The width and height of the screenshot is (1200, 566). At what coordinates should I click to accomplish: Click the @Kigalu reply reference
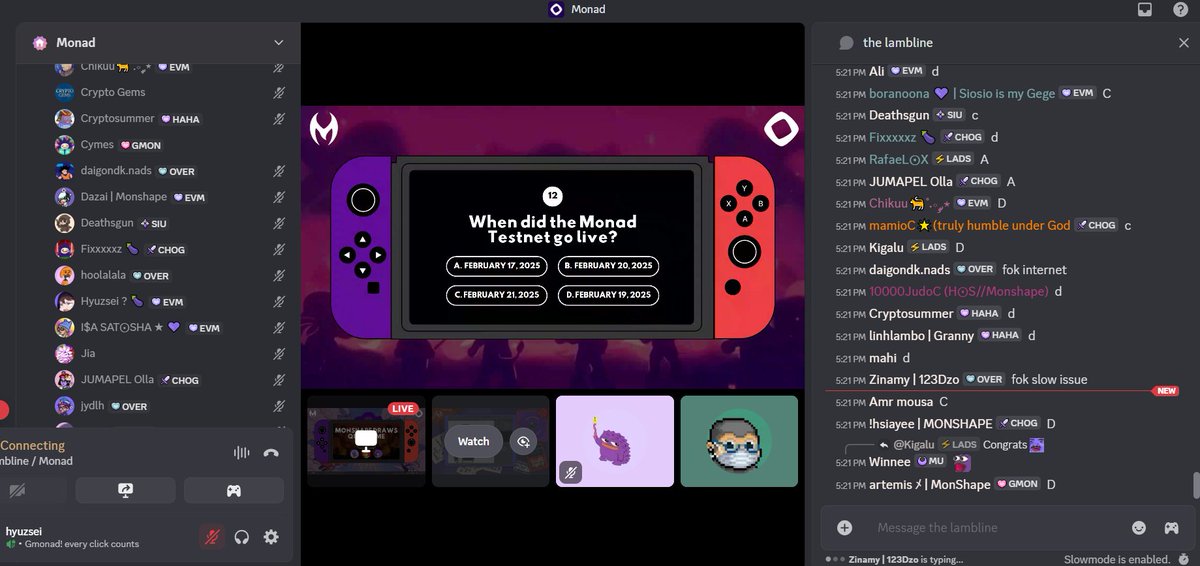[x=913, y=444]
